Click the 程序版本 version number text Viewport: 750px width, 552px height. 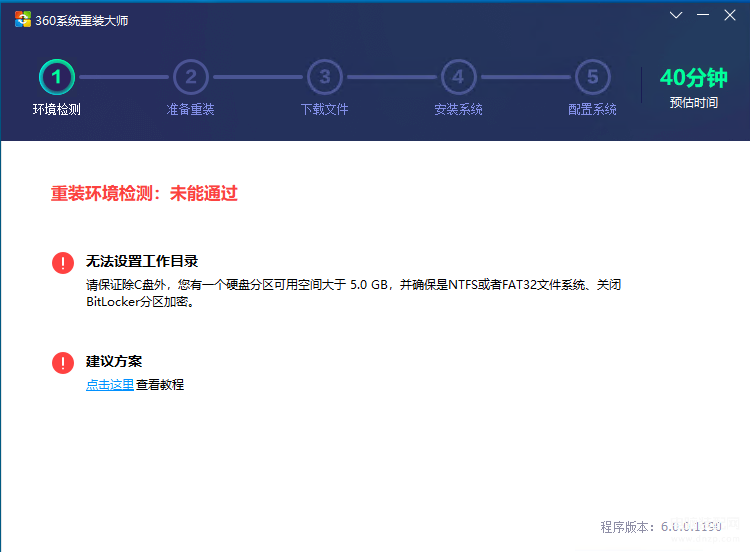(x=661, y=527)
